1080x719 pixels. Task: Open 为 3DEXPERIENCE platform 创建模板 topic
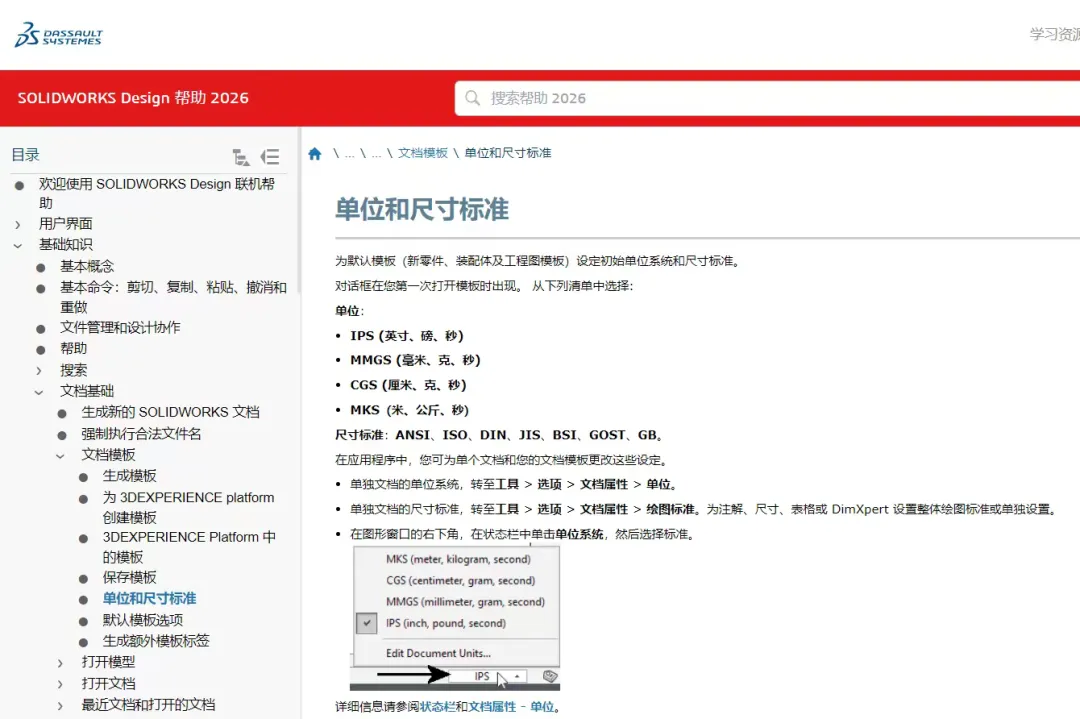pos(188,507)
